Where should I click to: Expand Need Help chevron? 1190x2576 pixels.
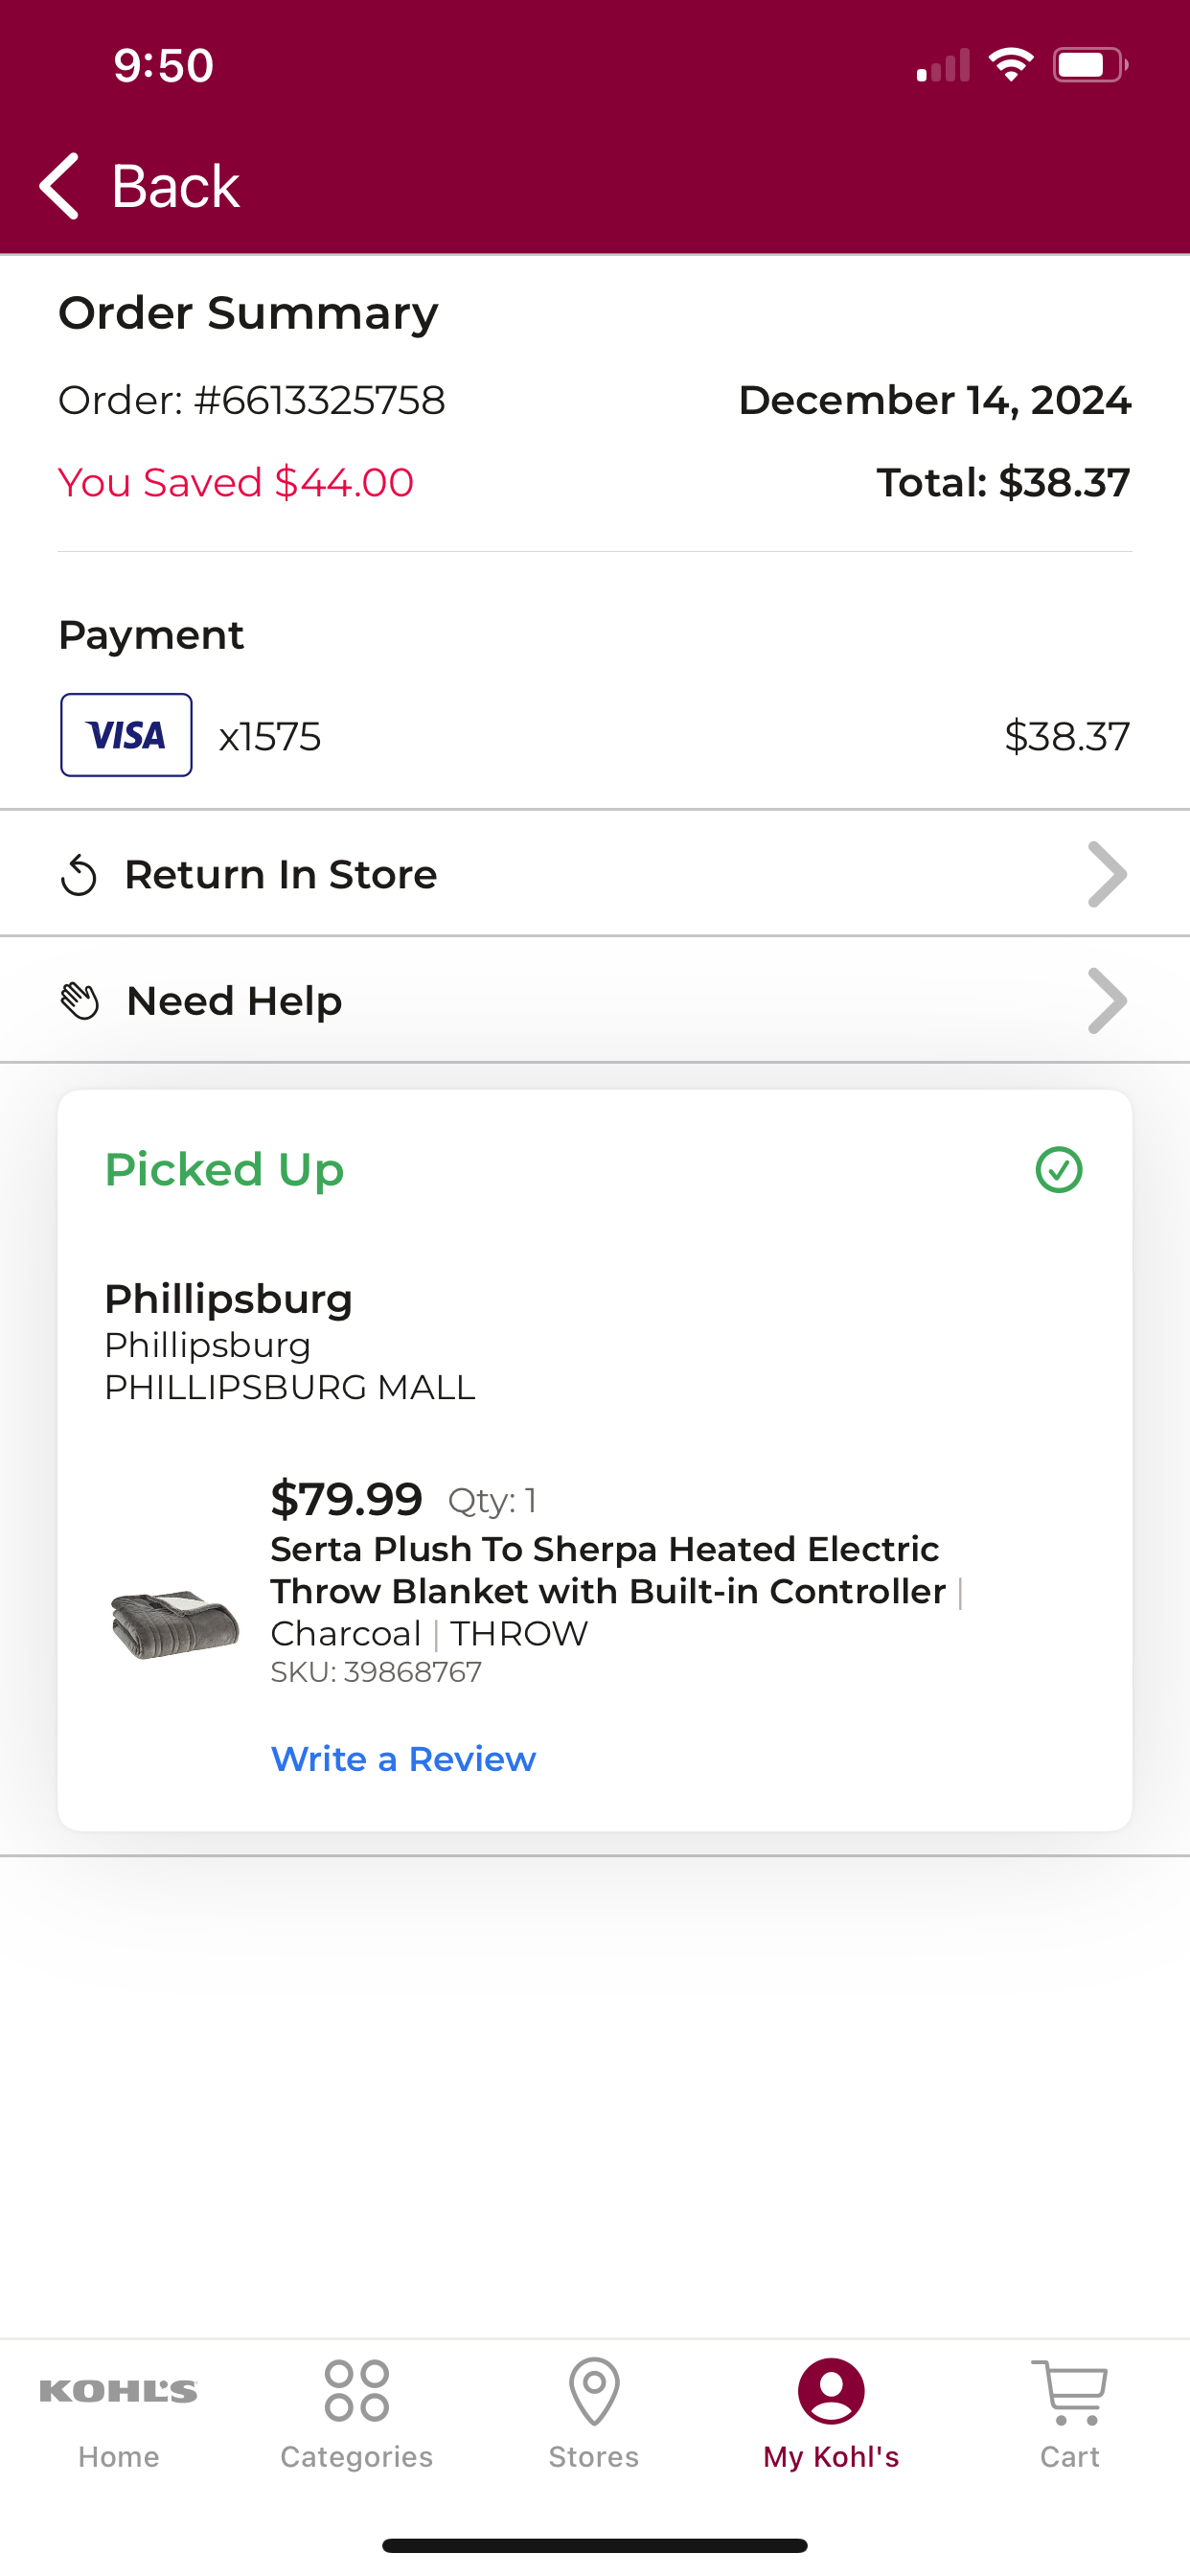click(1107, 1001)
